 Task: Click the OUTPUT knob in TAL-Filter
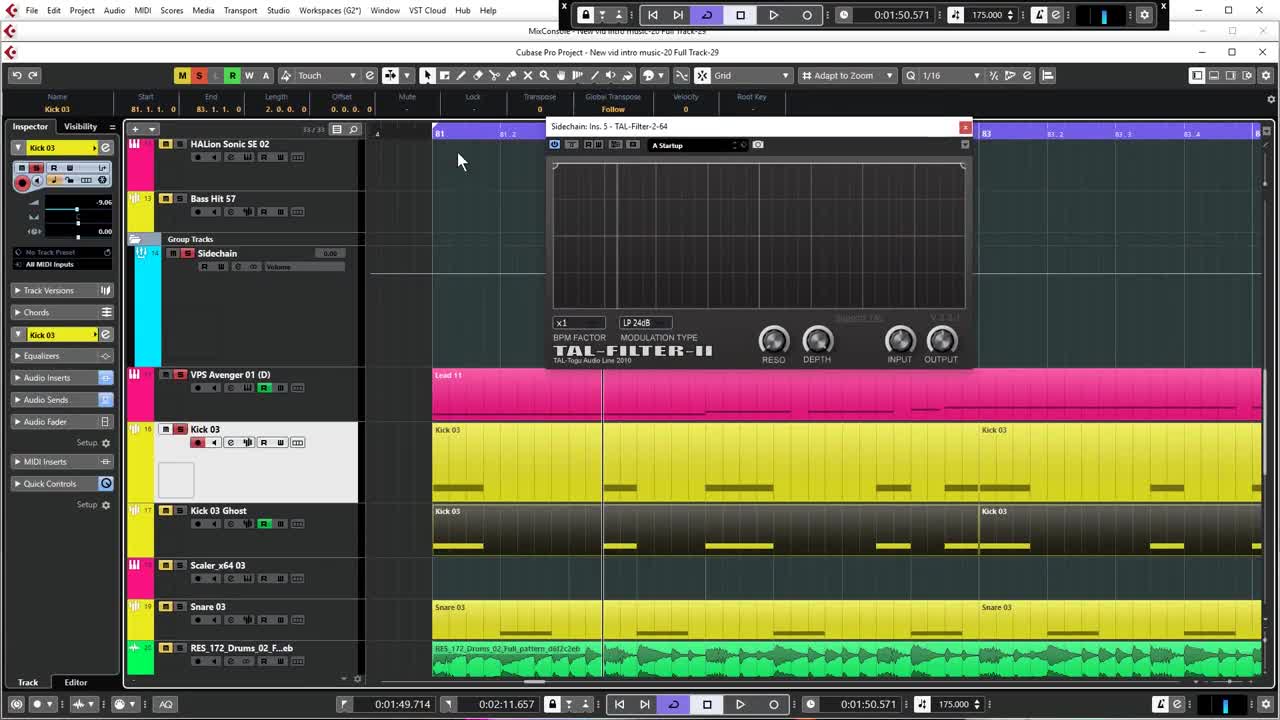[941, 340]
